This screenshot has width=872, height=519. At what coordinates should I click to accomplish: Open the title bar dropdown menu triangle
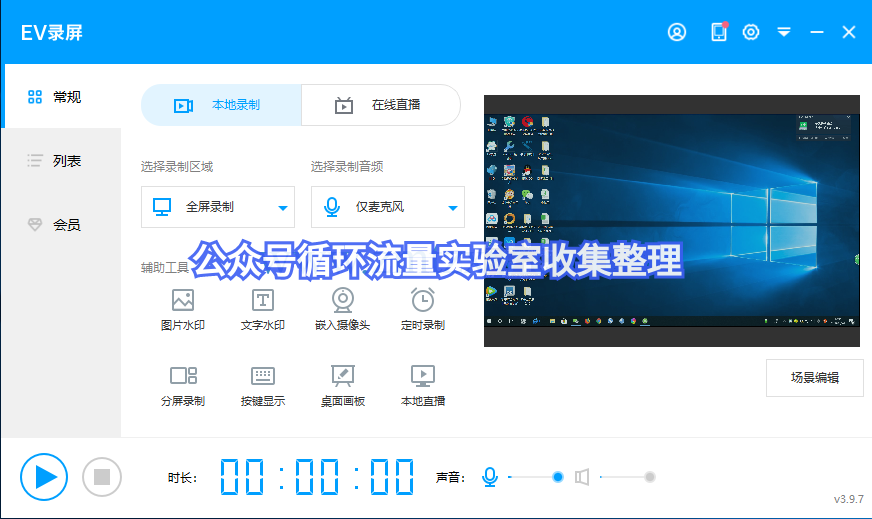(784, 32)
